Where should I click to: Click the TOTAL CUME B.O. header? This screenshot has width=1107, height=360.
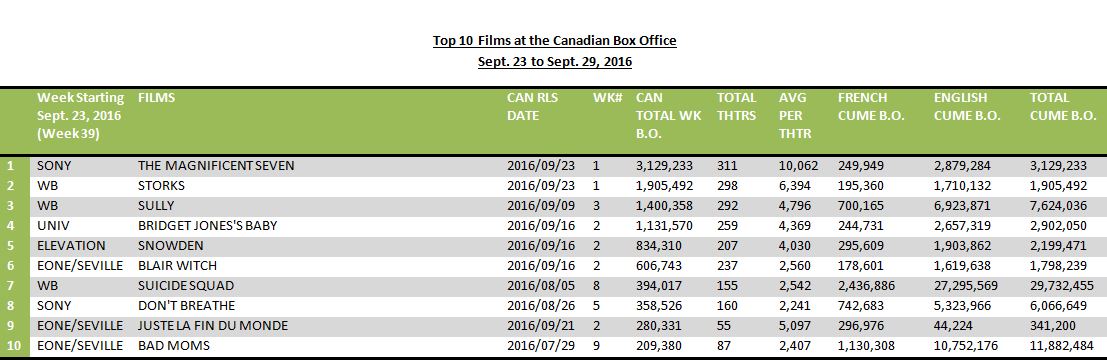tap(1063, 107)
